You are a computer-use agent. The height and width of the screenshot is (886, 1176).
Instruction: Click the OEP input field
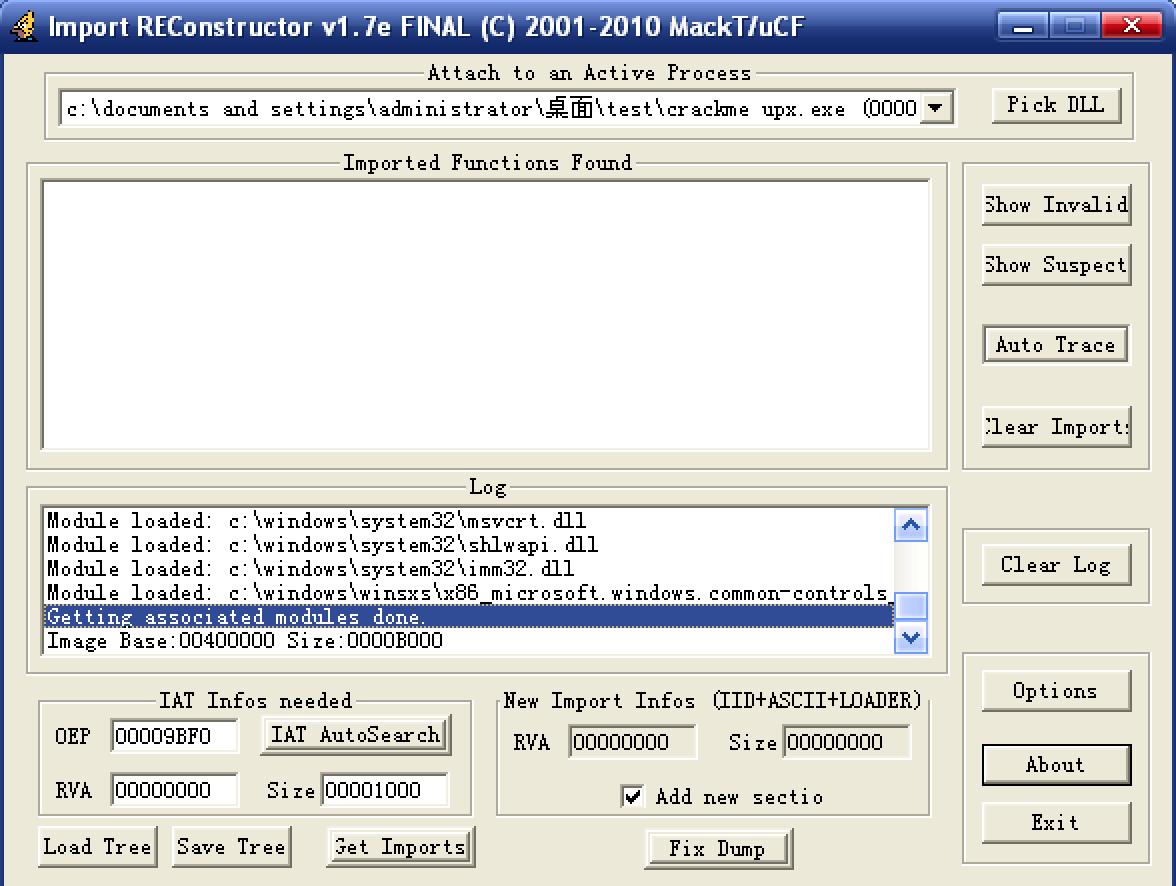point(174,737)
